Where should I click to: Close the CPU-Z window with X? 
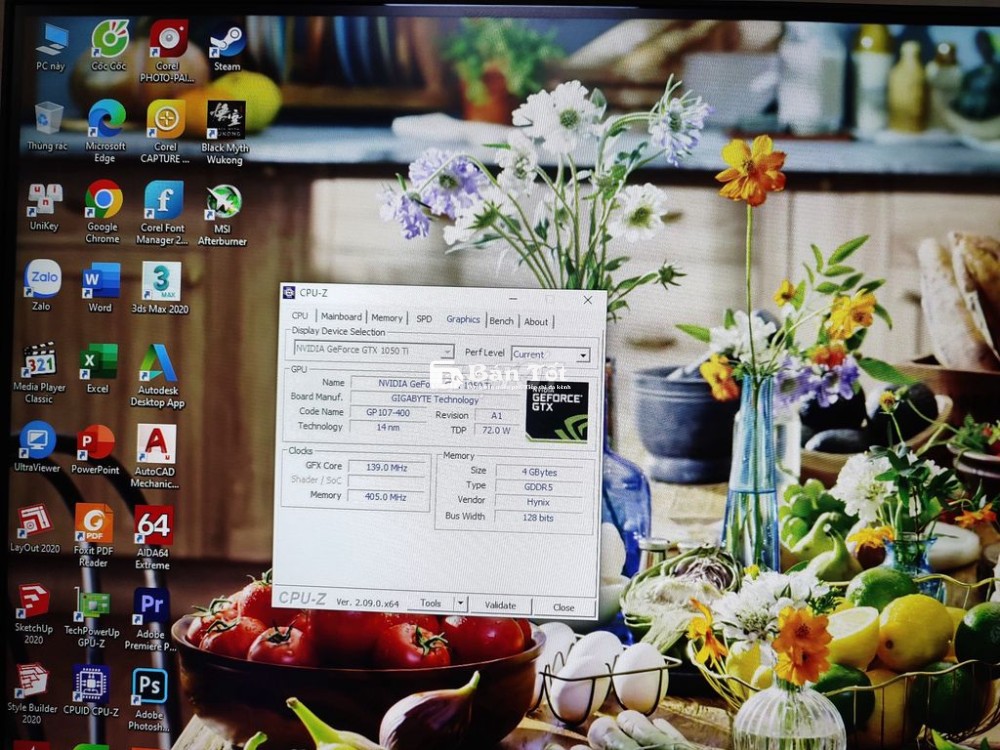[x=587, y=300]
